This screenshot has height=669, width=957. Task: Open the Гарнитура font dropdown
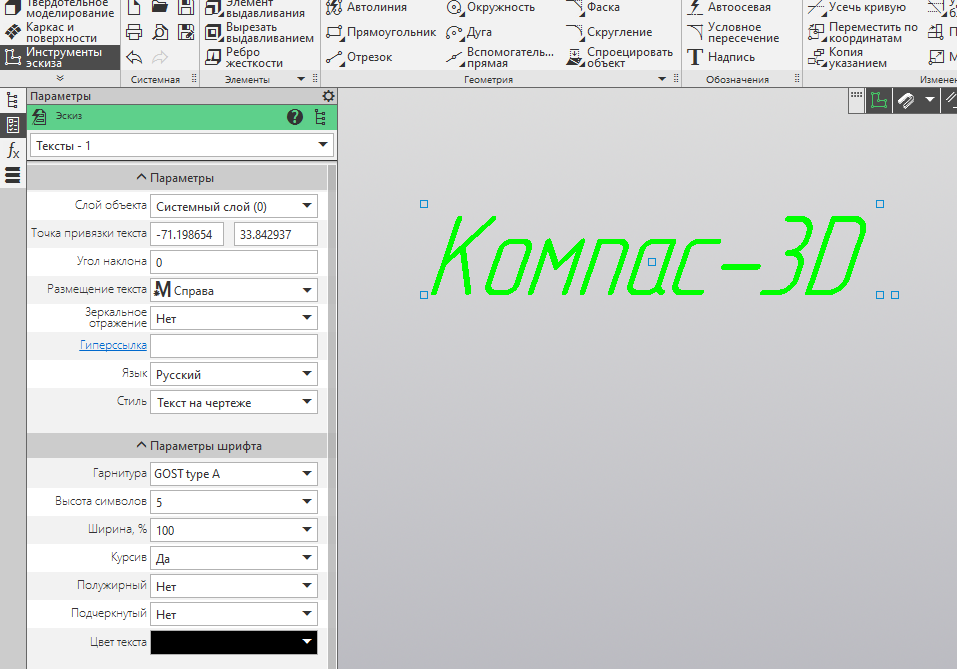click(x=234, y=474)
